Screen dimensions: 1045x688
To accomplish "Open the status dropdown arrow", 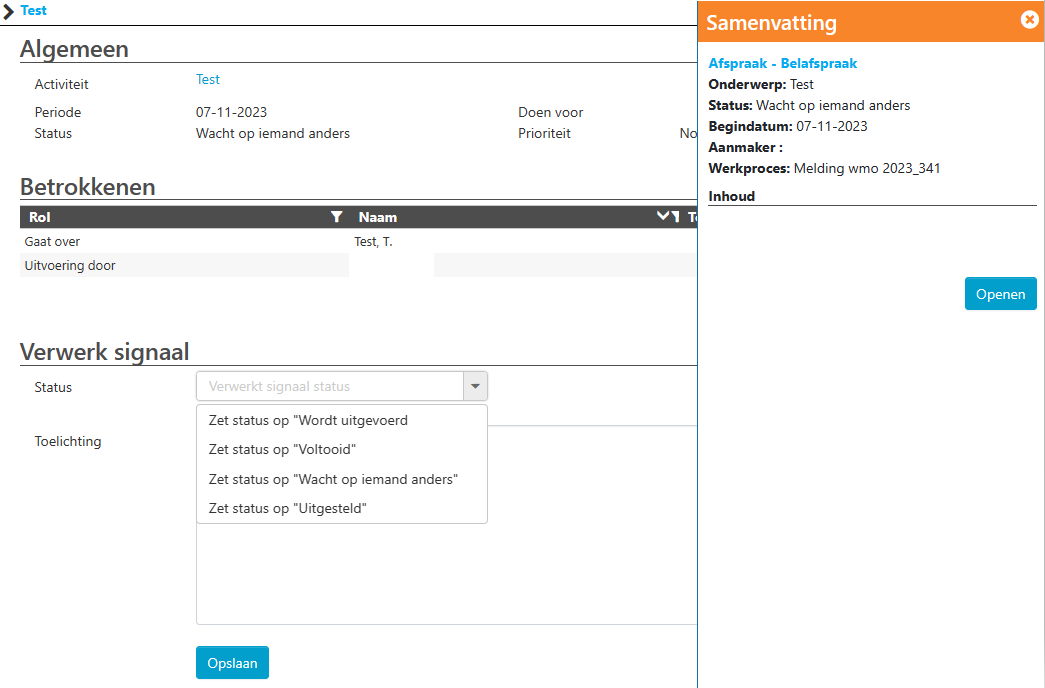I will (475, 387).
